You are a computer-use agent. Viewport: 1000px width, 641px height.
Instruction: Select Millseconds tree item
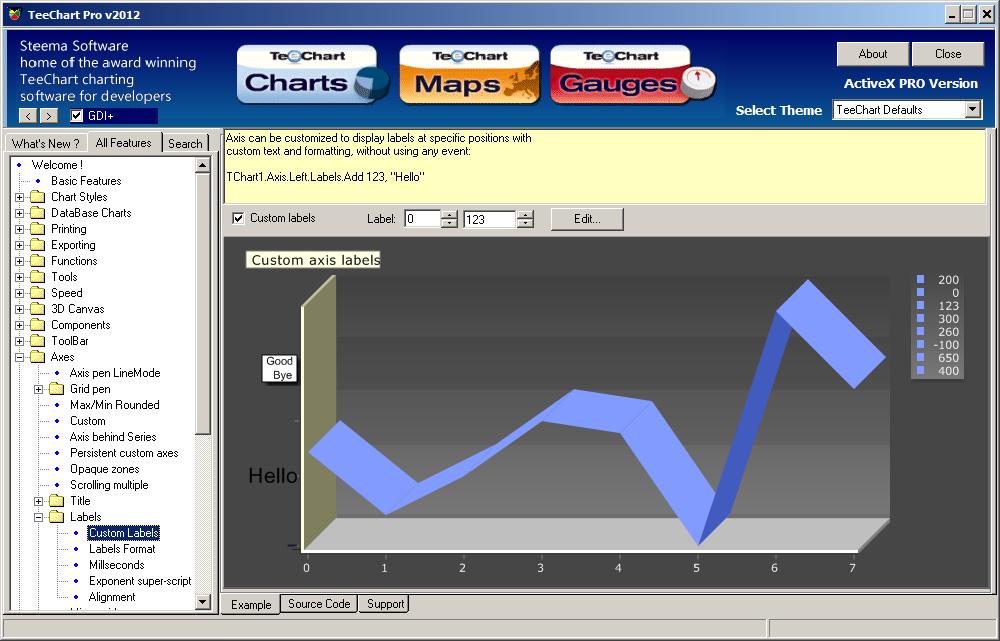(117, 564)
